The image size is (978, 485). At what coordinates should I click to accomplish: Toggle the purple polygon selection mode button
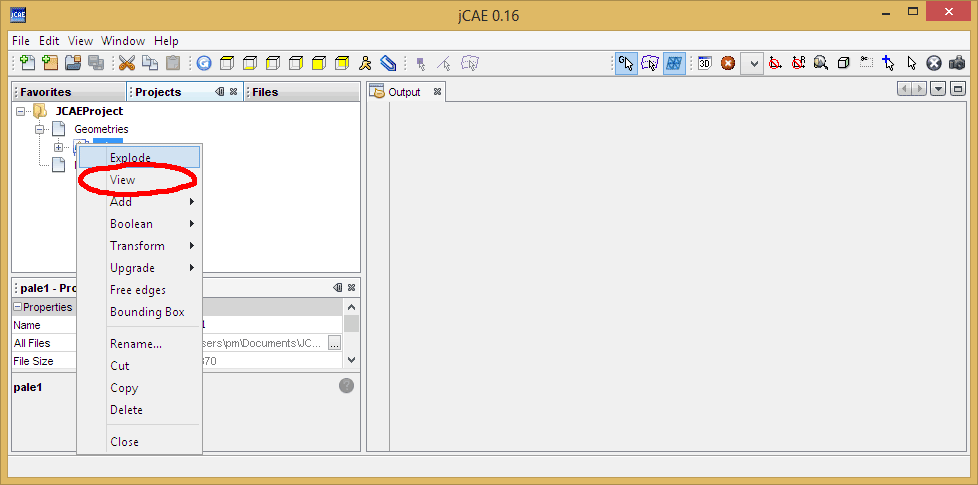pos(651,63)
